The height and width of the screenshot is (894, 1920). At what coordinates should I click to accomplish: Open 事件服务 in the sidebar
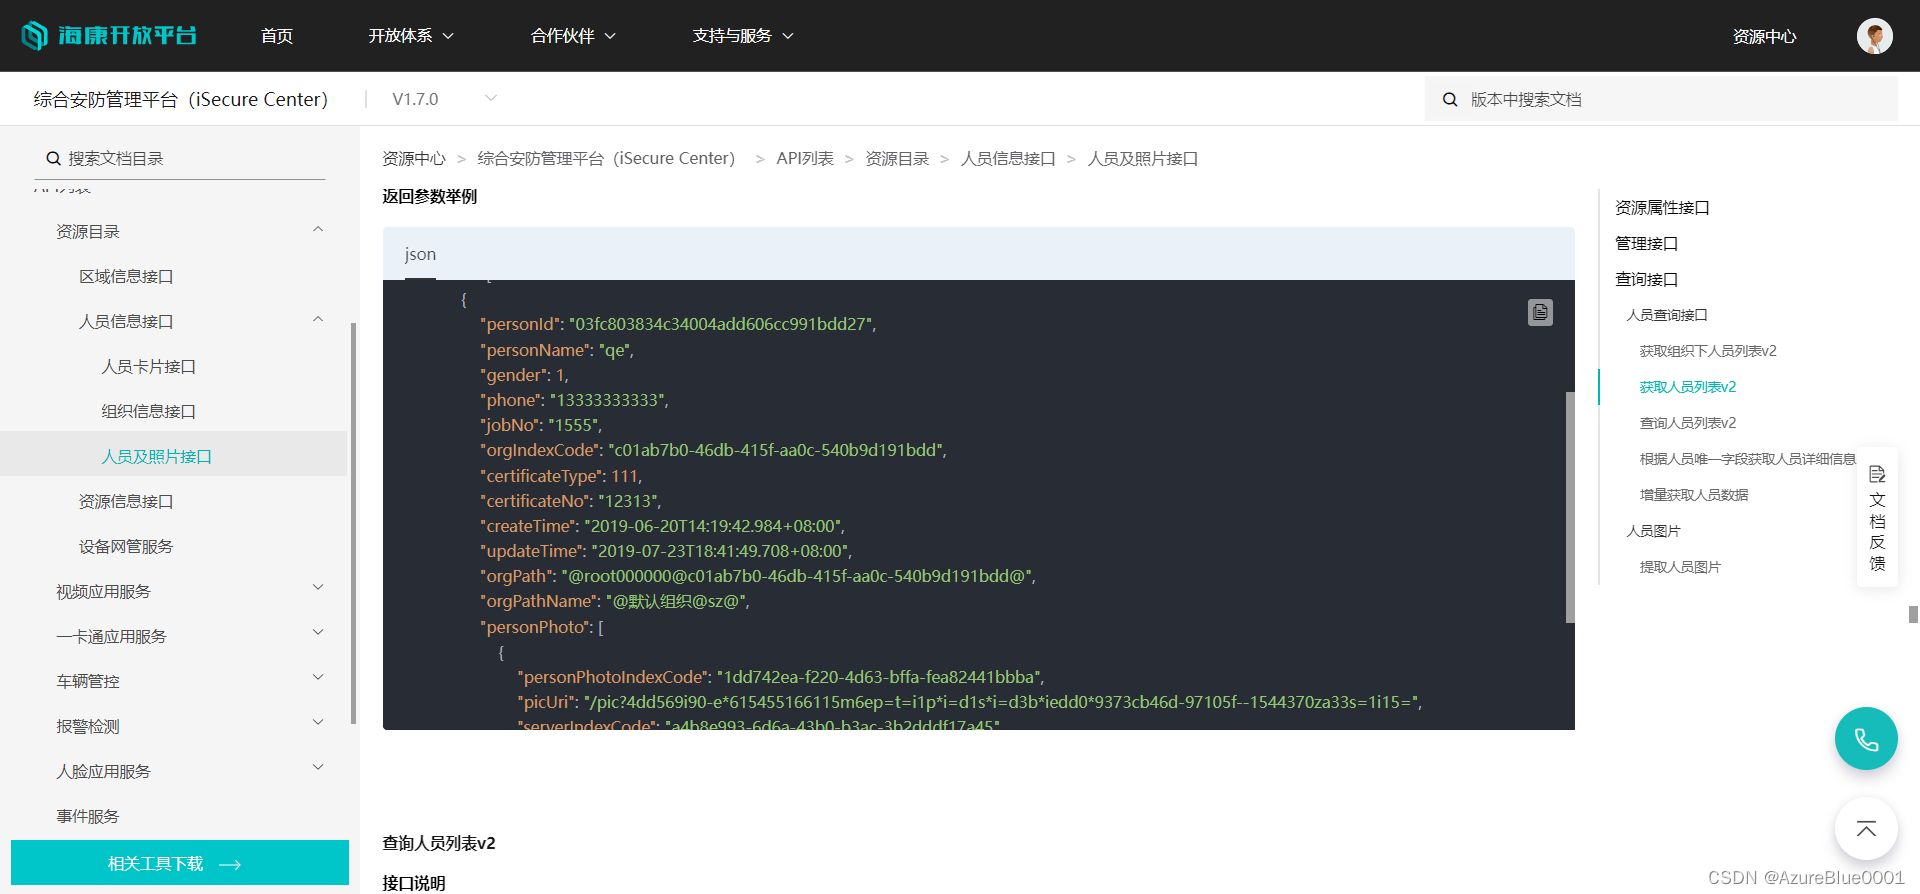88,816
